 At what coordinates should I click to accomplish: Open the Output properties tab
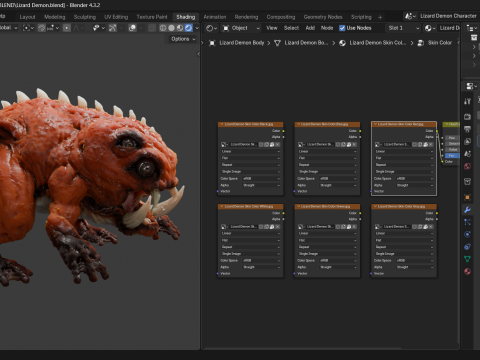(x=467, y=129)
